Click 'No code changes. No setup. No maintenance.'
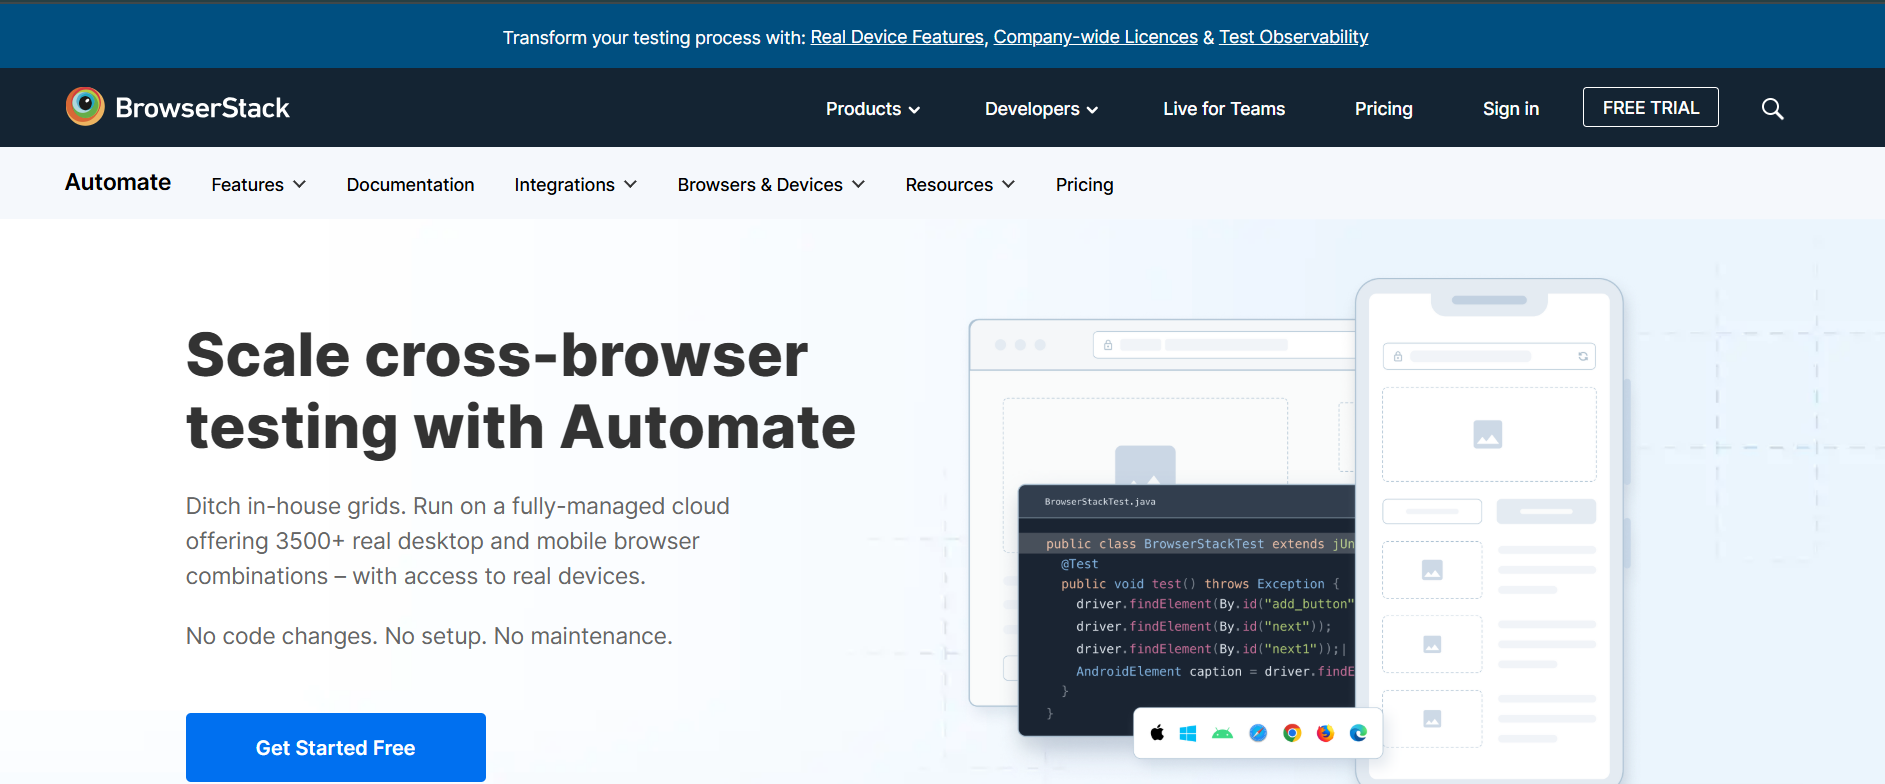 pos(429,636)
